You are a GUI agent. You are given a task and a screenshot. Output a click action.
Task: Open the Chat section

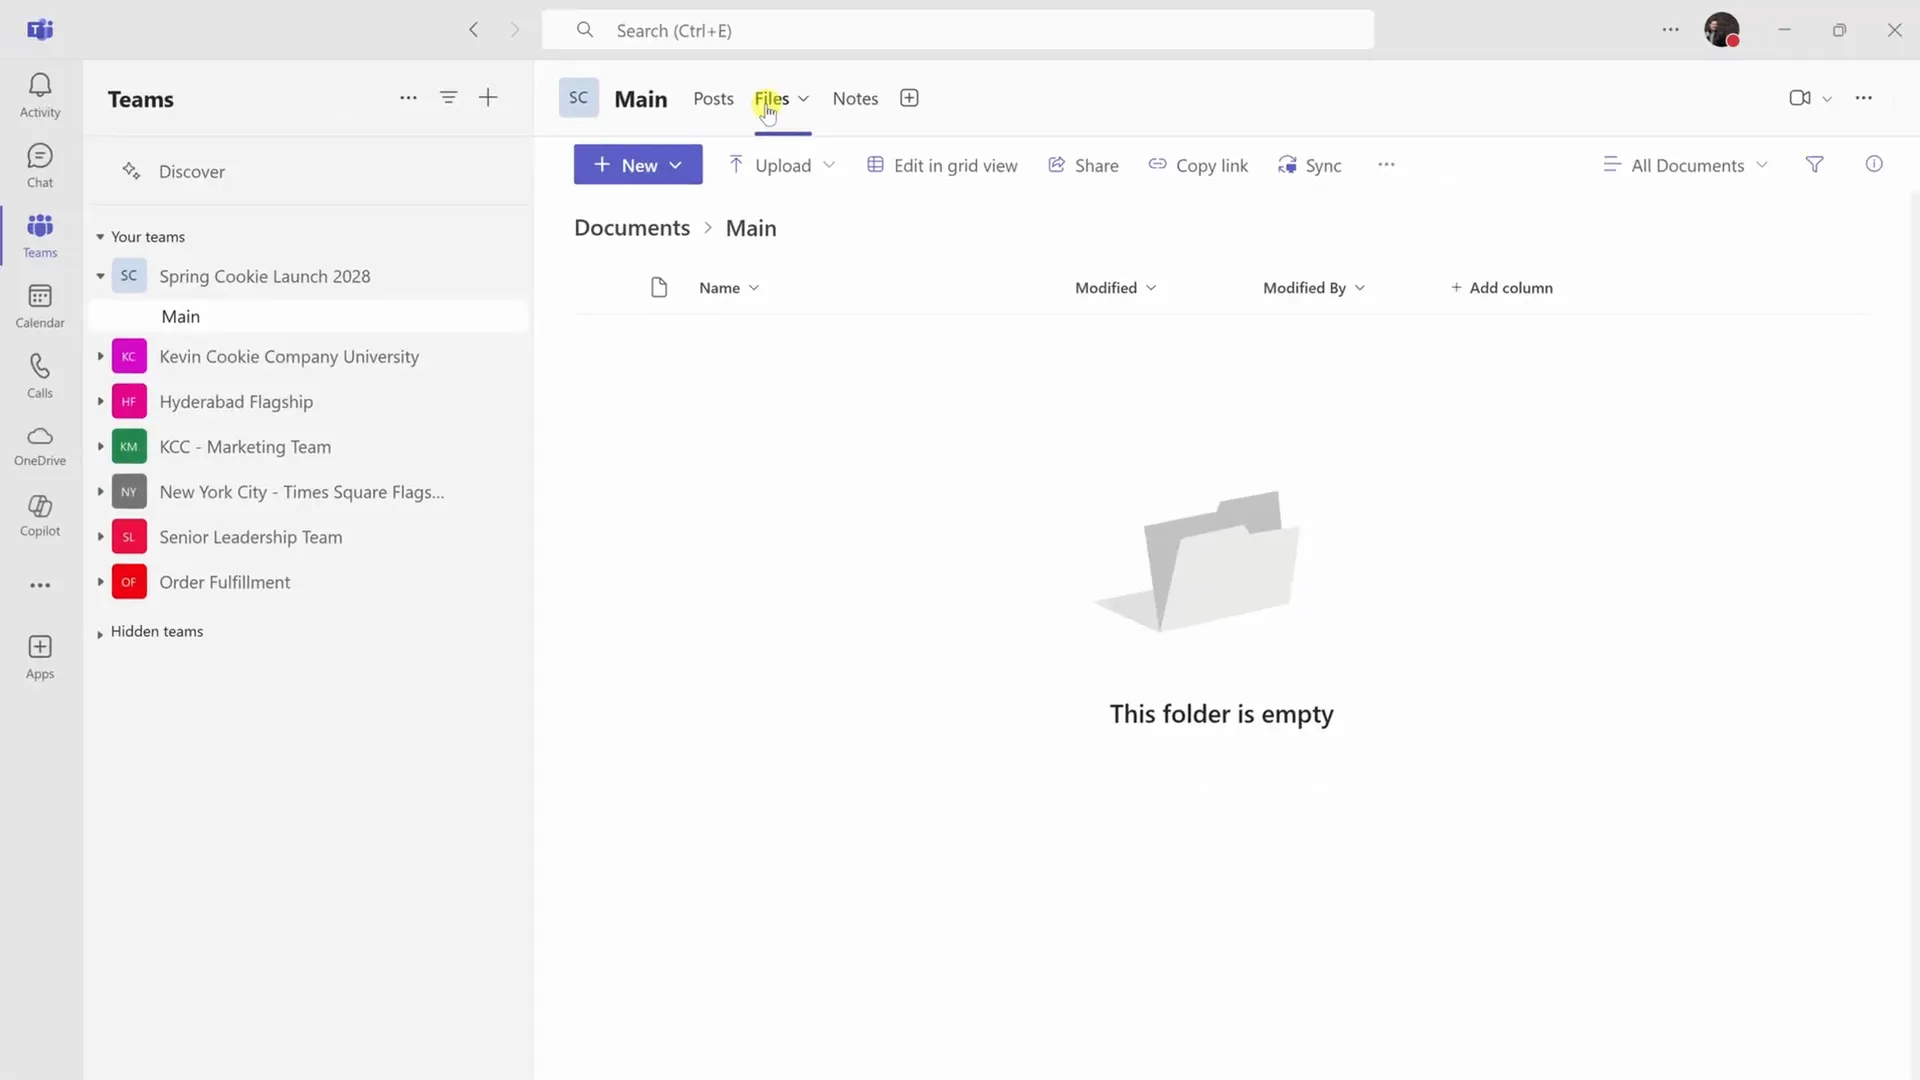click(40, 166)
